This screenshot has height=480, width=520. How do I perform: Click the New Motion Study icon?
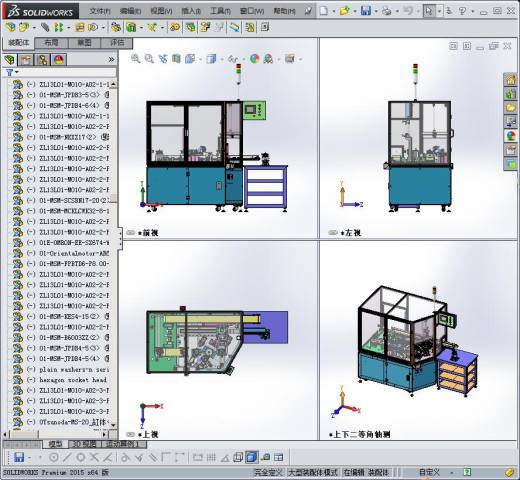[x=174, y=27]
